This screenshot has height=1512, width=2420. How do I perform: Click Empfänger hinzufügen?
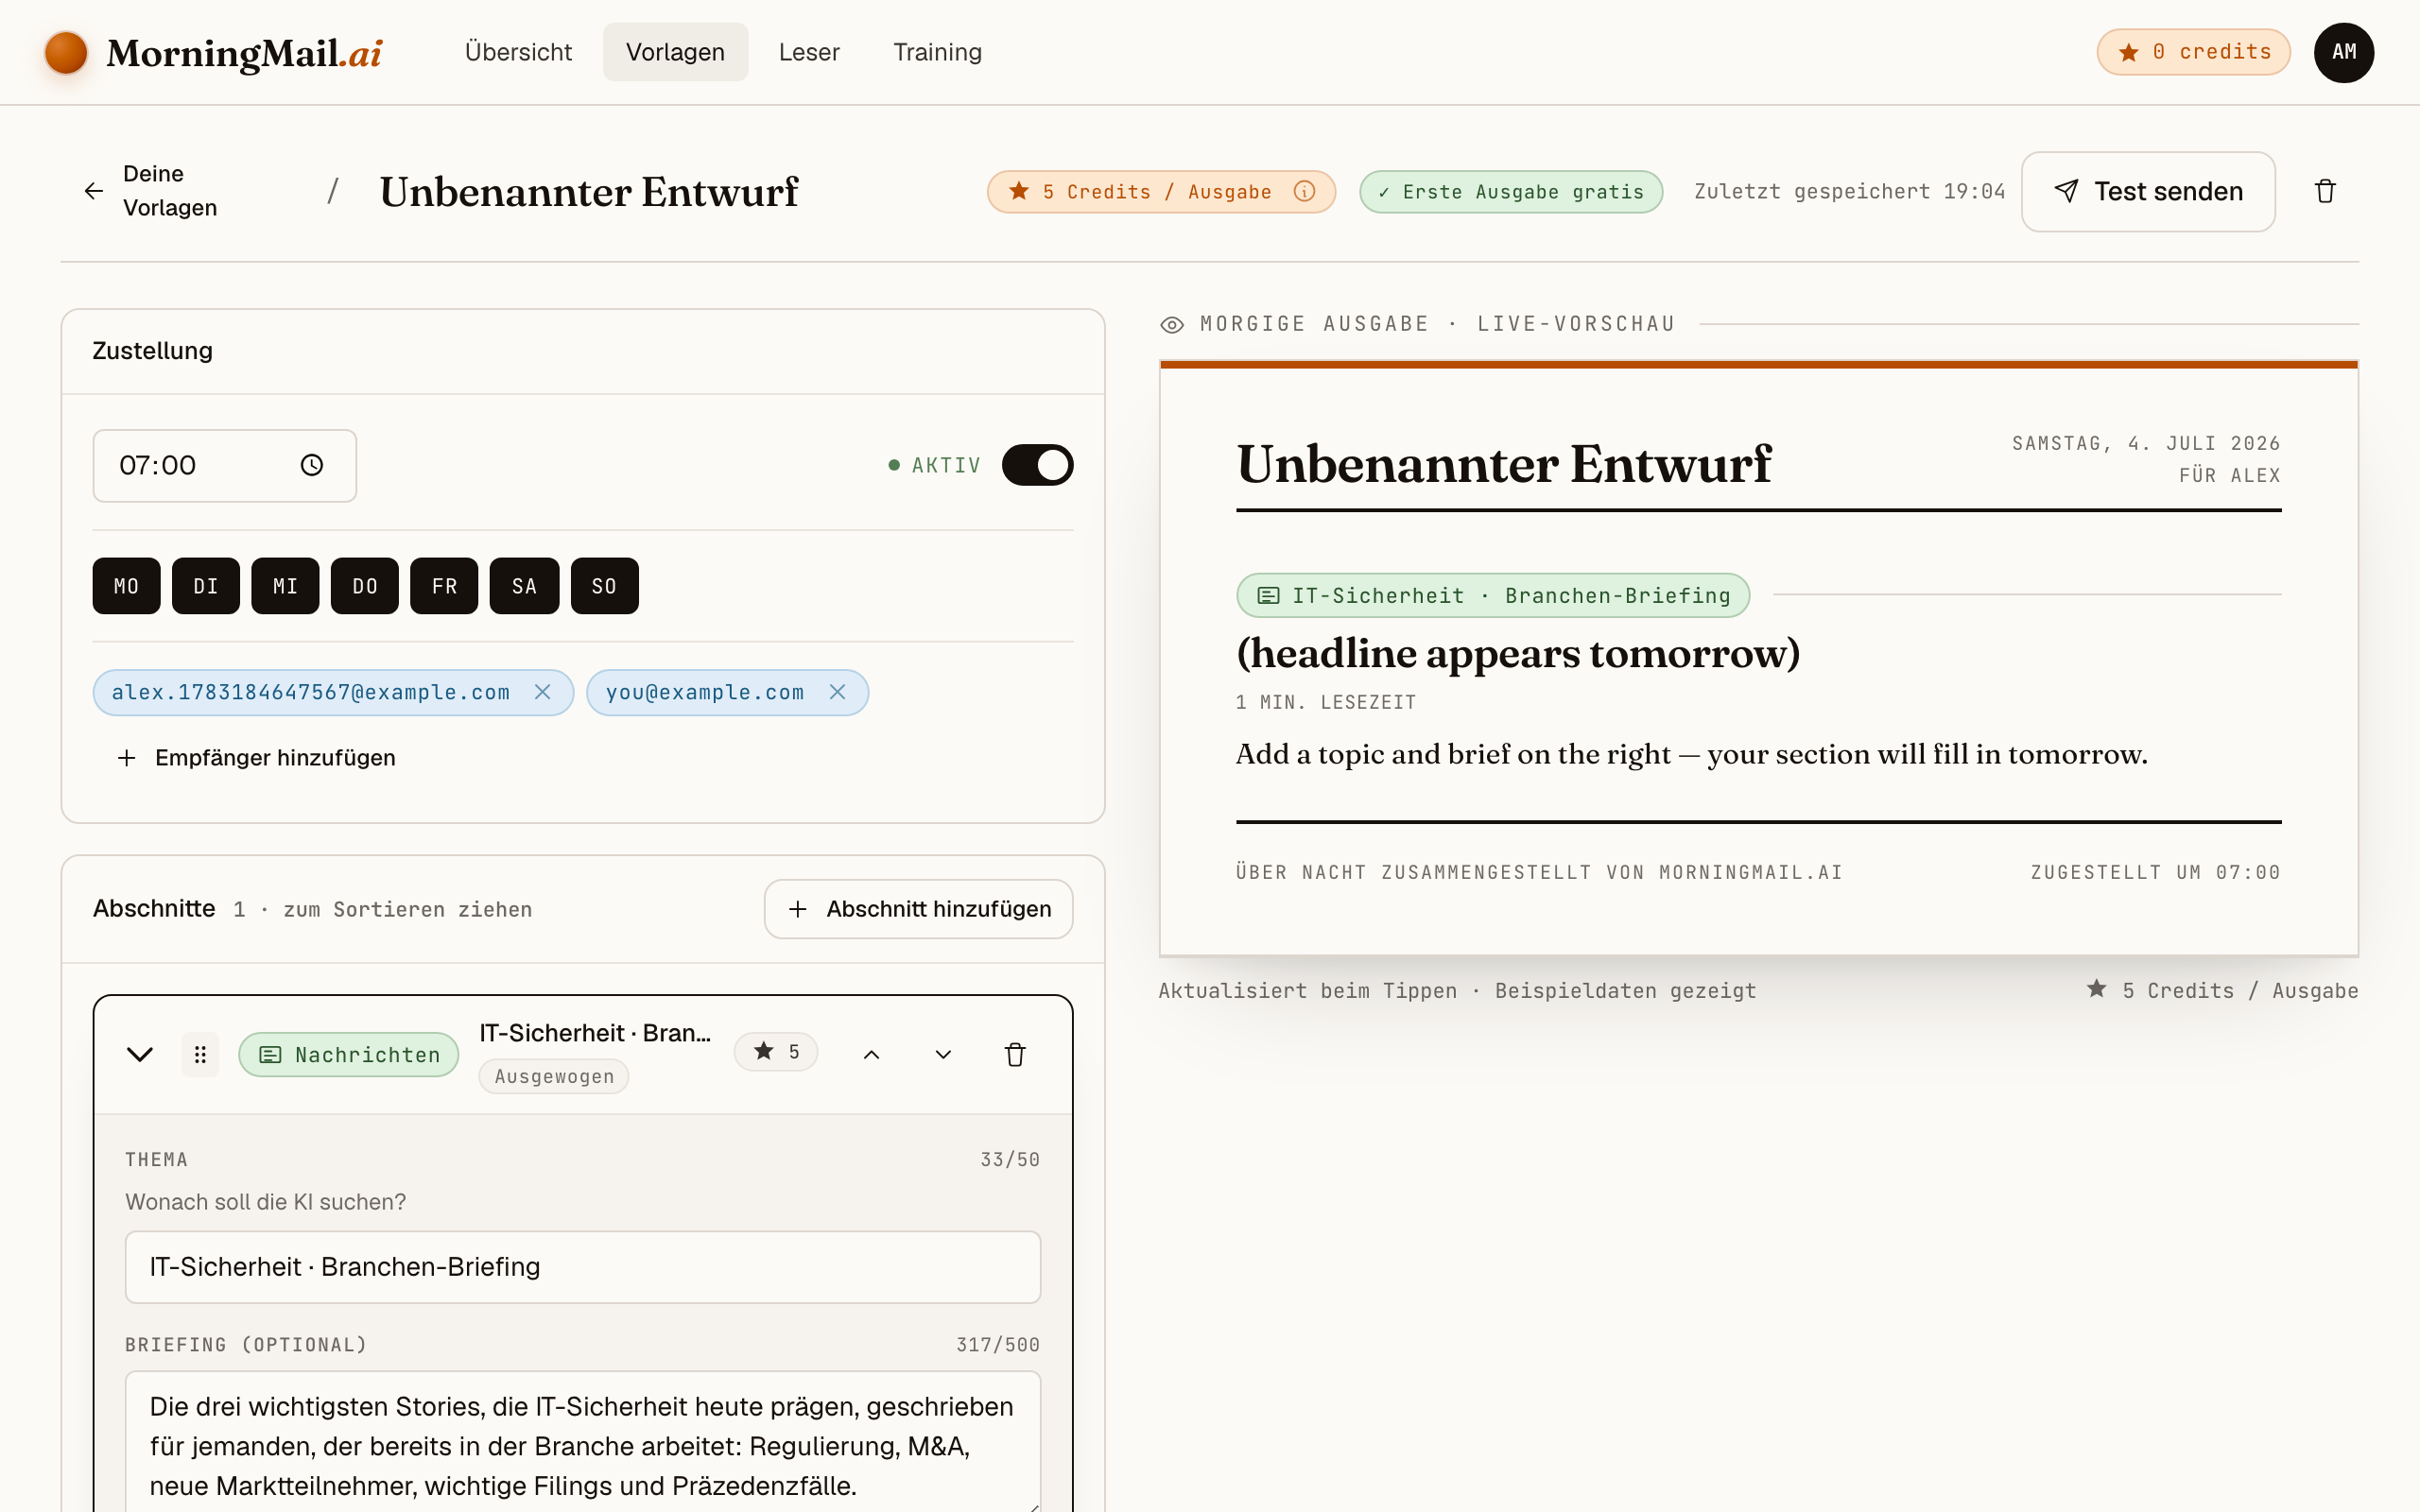[x=256, y=758]
